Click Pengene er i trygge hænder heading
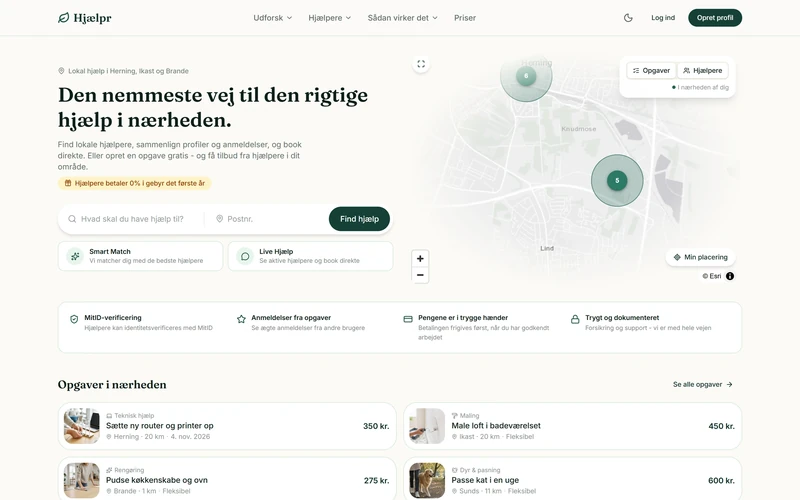 463,317
